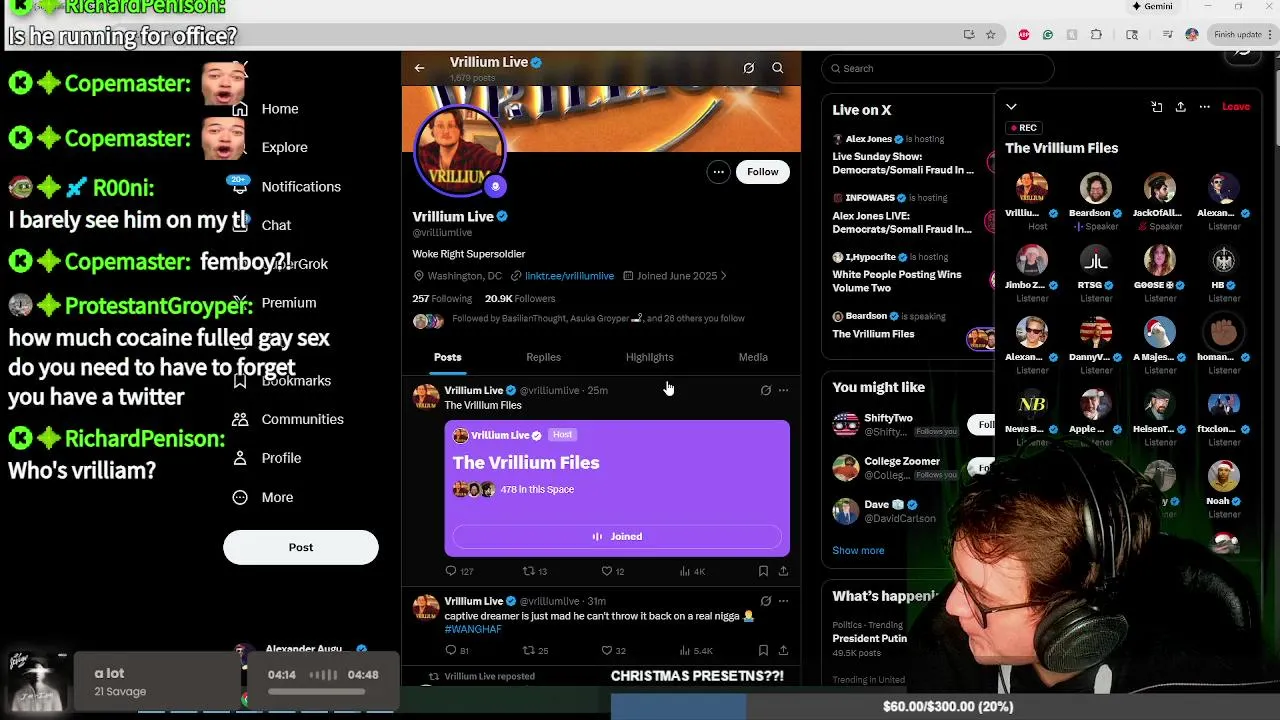The width and height of the screenshot is (1280, 720).
Task: Share The Vrillium Files post
Action: pos(783,571)
